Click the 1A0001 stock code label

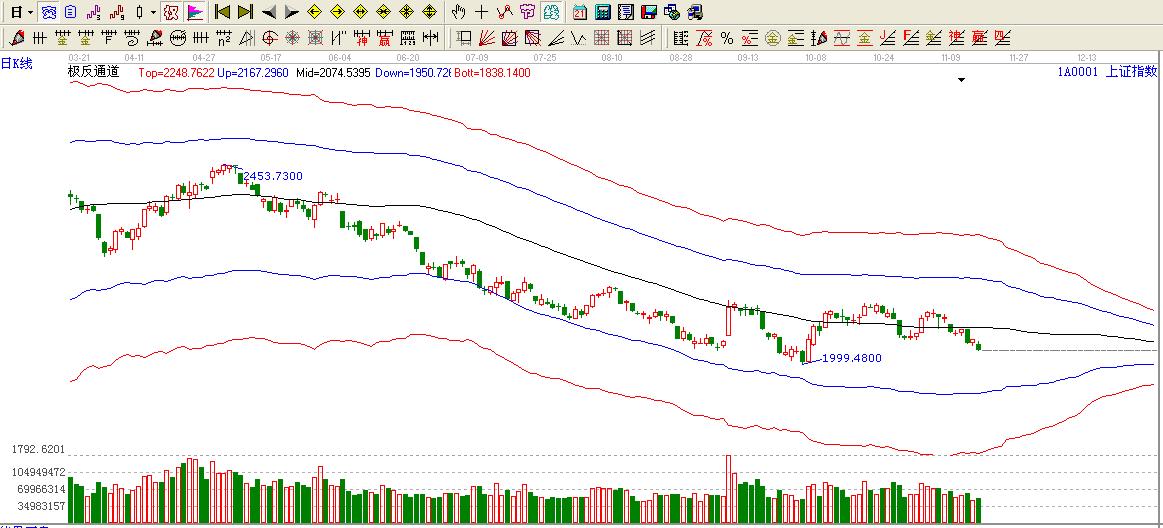[1077, 72]
